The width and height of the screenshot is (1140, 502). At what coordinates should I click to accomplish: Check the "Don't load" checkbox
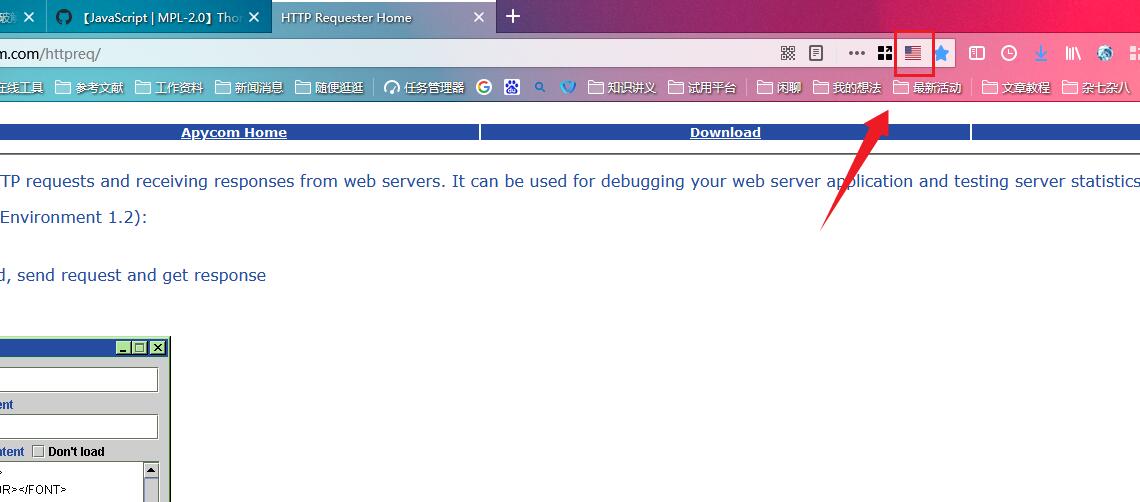pos(39,451)
